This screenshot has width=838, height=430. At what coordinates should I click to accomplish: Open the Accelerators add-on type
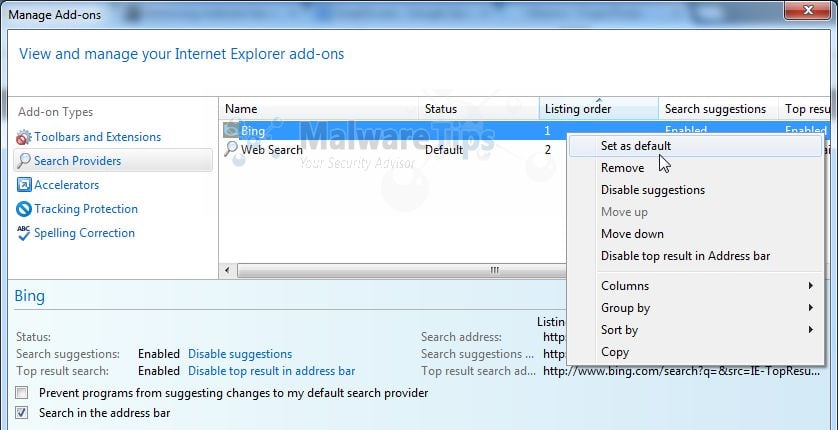click(66, 185)
